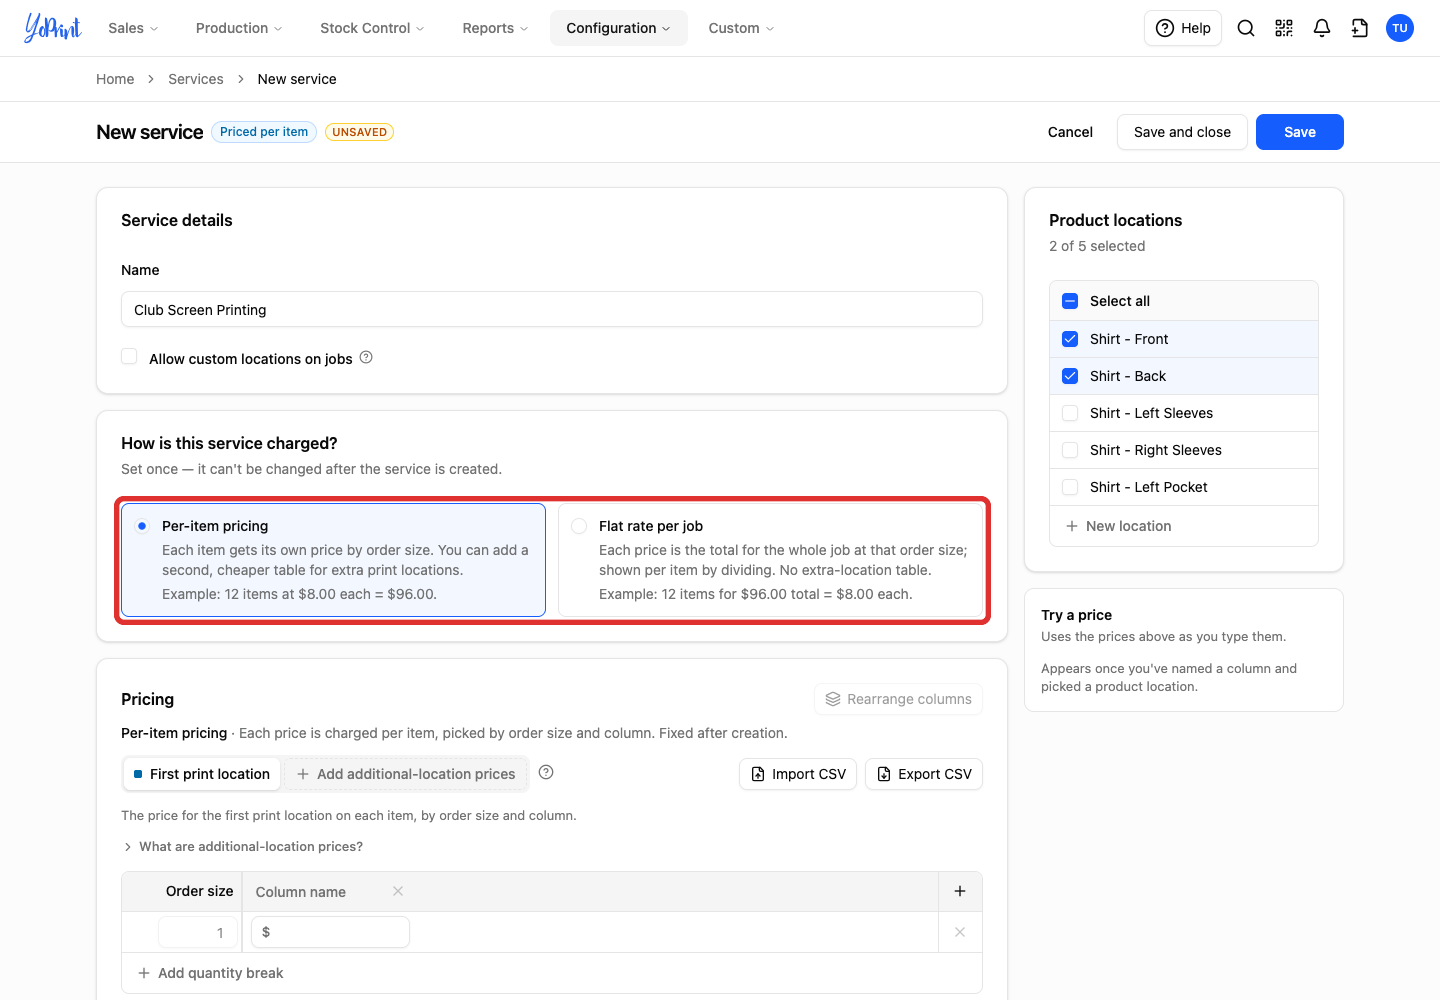Select Flat rate per job radio option
This screenshot has width=1440, height=1000.
(579, 526)
